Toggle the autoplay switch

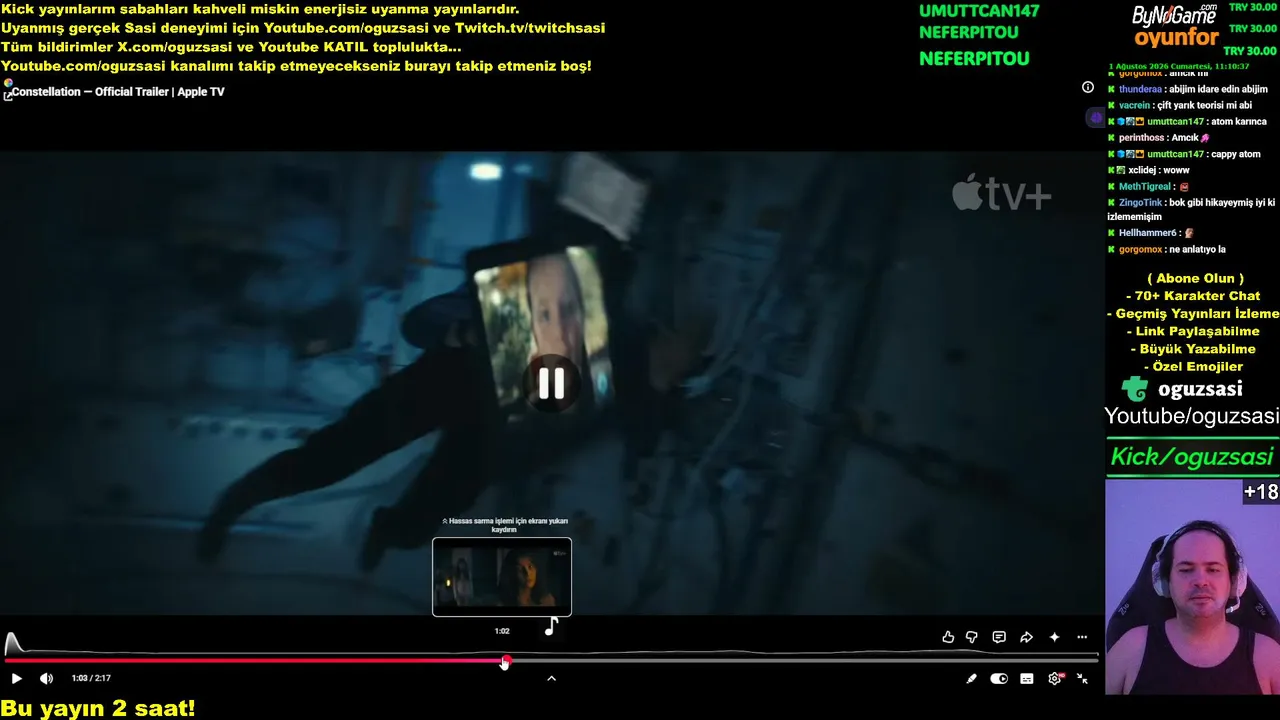point(999,678)
